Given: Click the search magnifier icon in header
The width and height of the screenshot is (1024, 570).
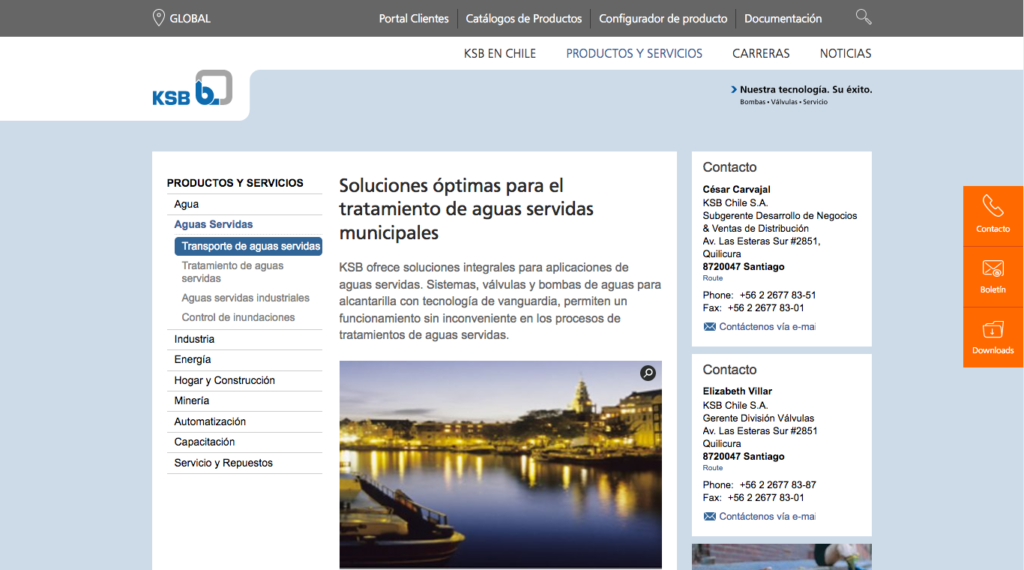Looking at the screenshot, I should (863, 17).
